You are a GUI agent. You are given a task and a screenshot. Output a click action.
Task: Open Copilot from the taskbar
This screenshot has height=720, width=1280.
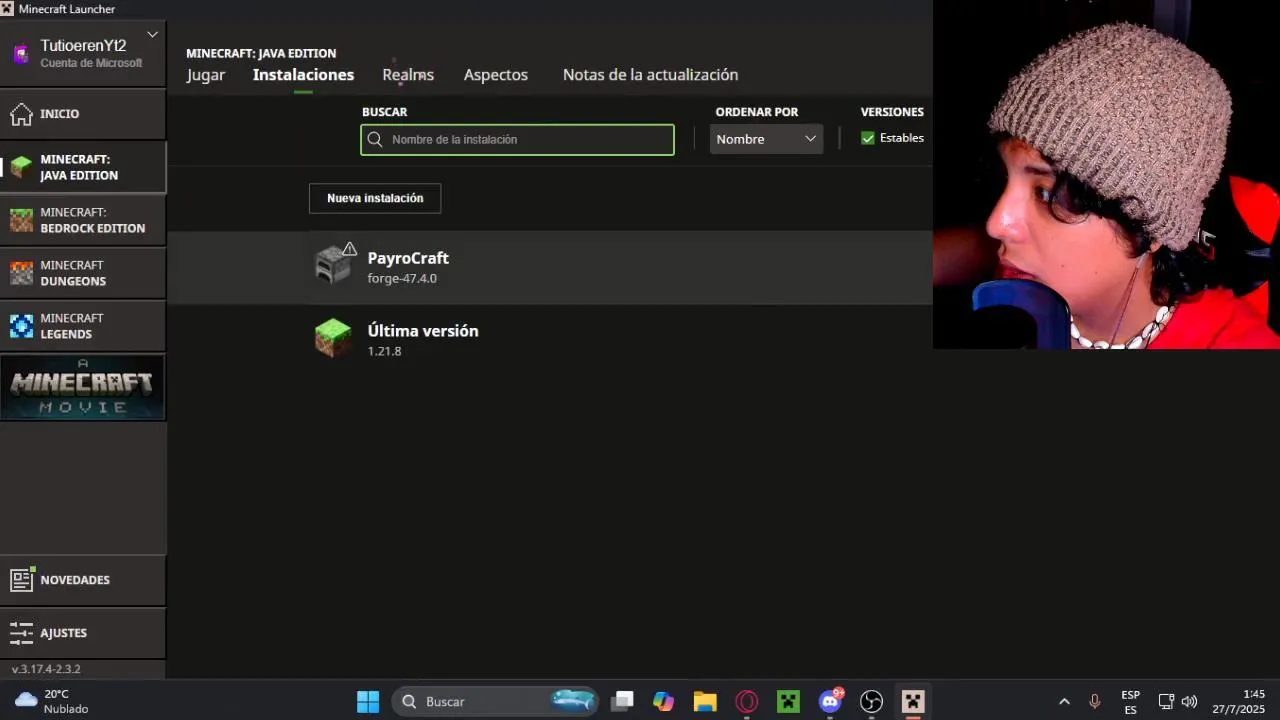pyautogui.click(x=664, y=702)
